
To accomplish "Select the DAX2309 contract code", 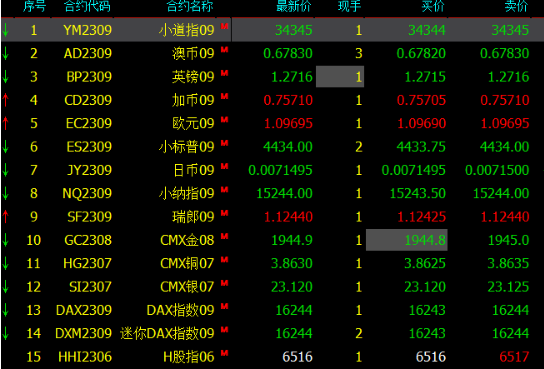I will [x=84, y=310].
